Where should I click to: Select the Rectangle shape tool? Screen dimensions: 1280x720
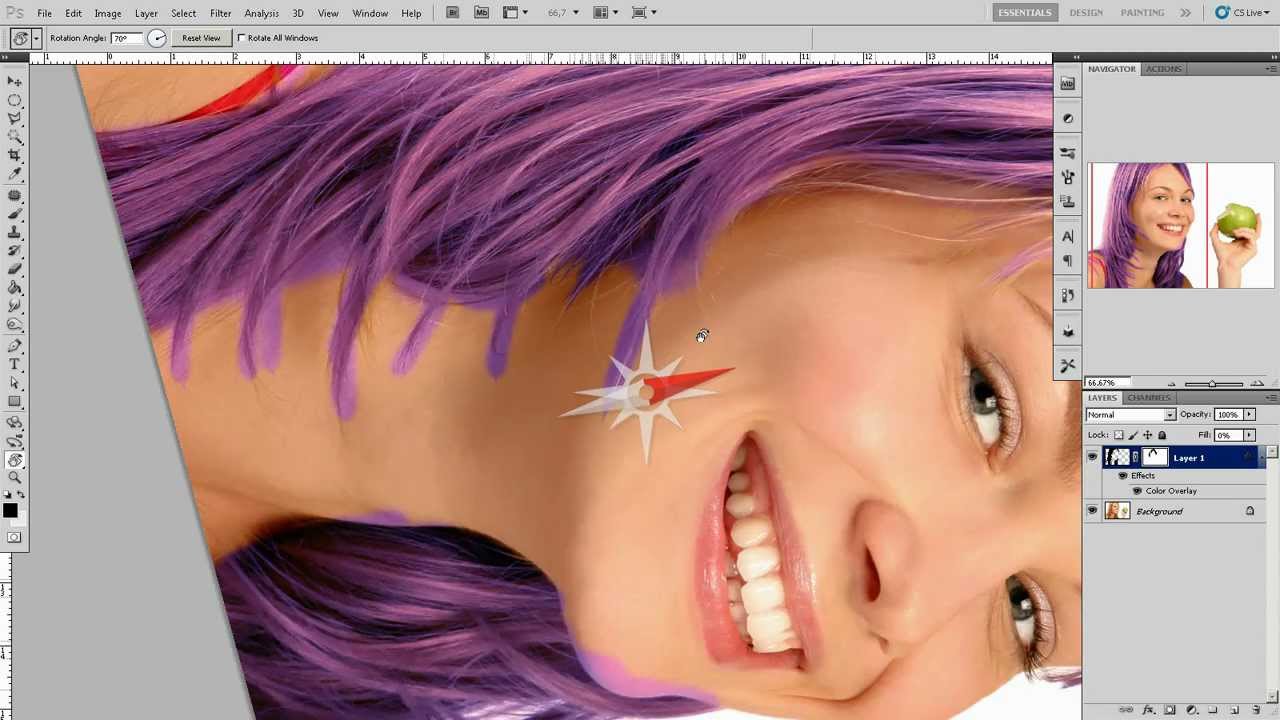coord(14,401)
